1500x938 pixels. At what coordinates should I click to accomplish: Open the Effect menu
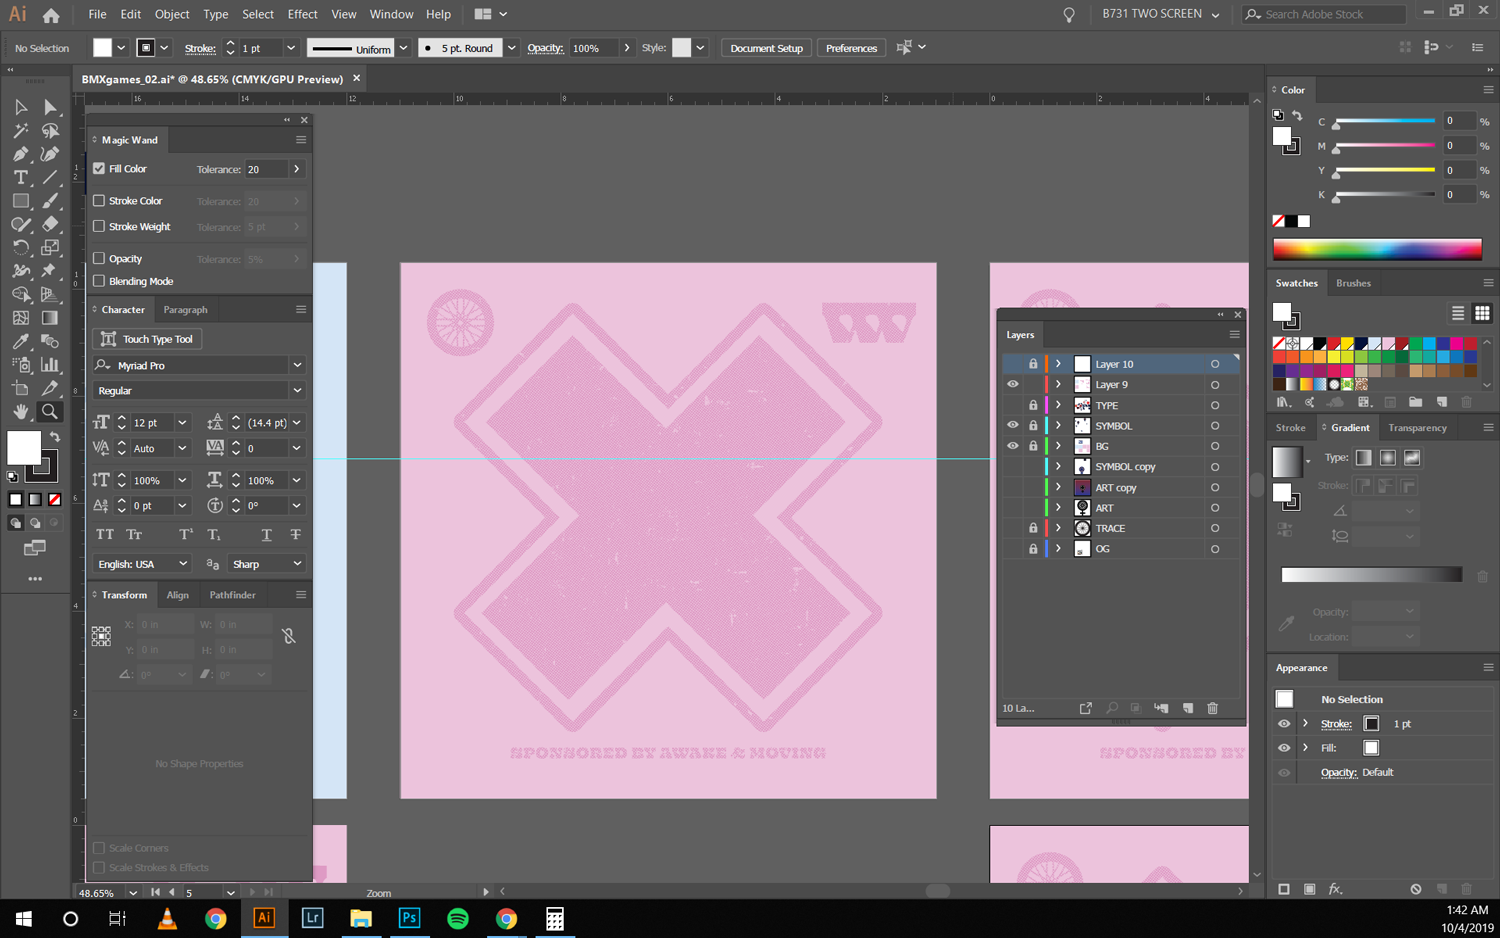click(x=302, y=15)
